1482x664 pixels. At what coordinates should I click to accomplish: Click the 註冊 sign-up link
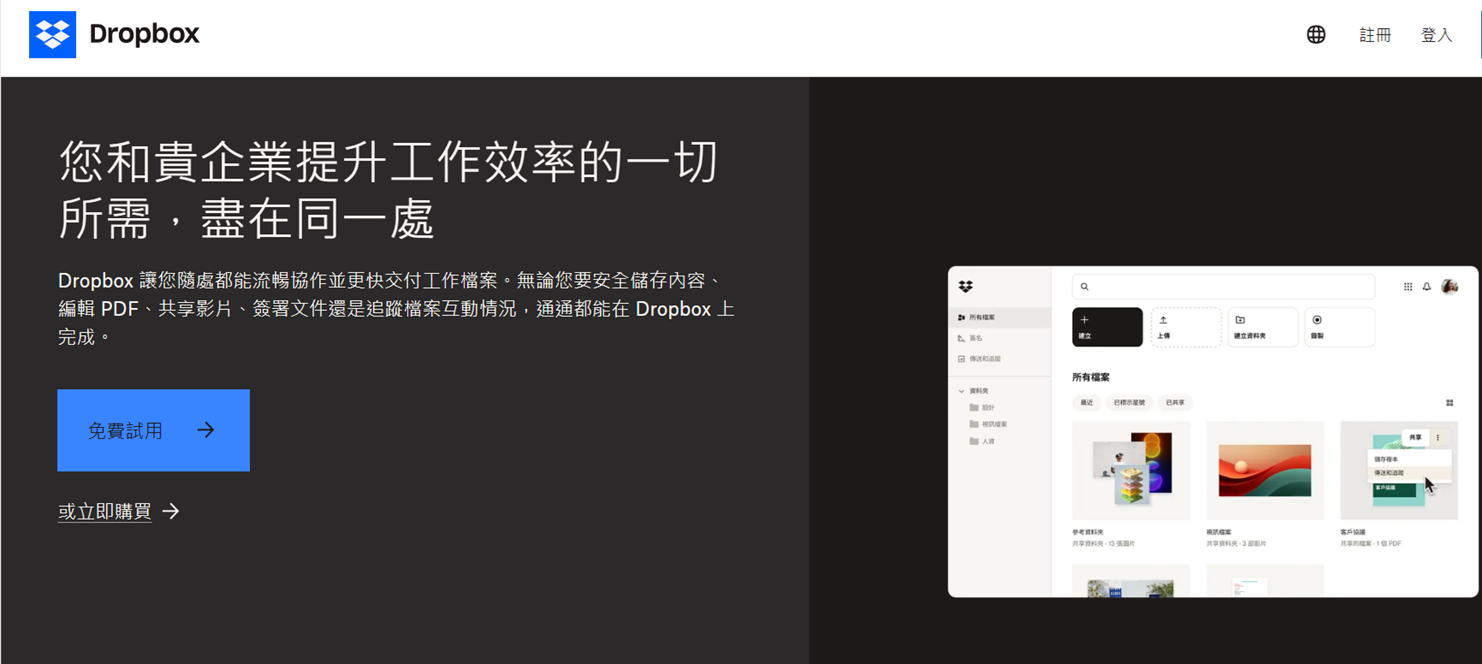(x=1374, y=35)
